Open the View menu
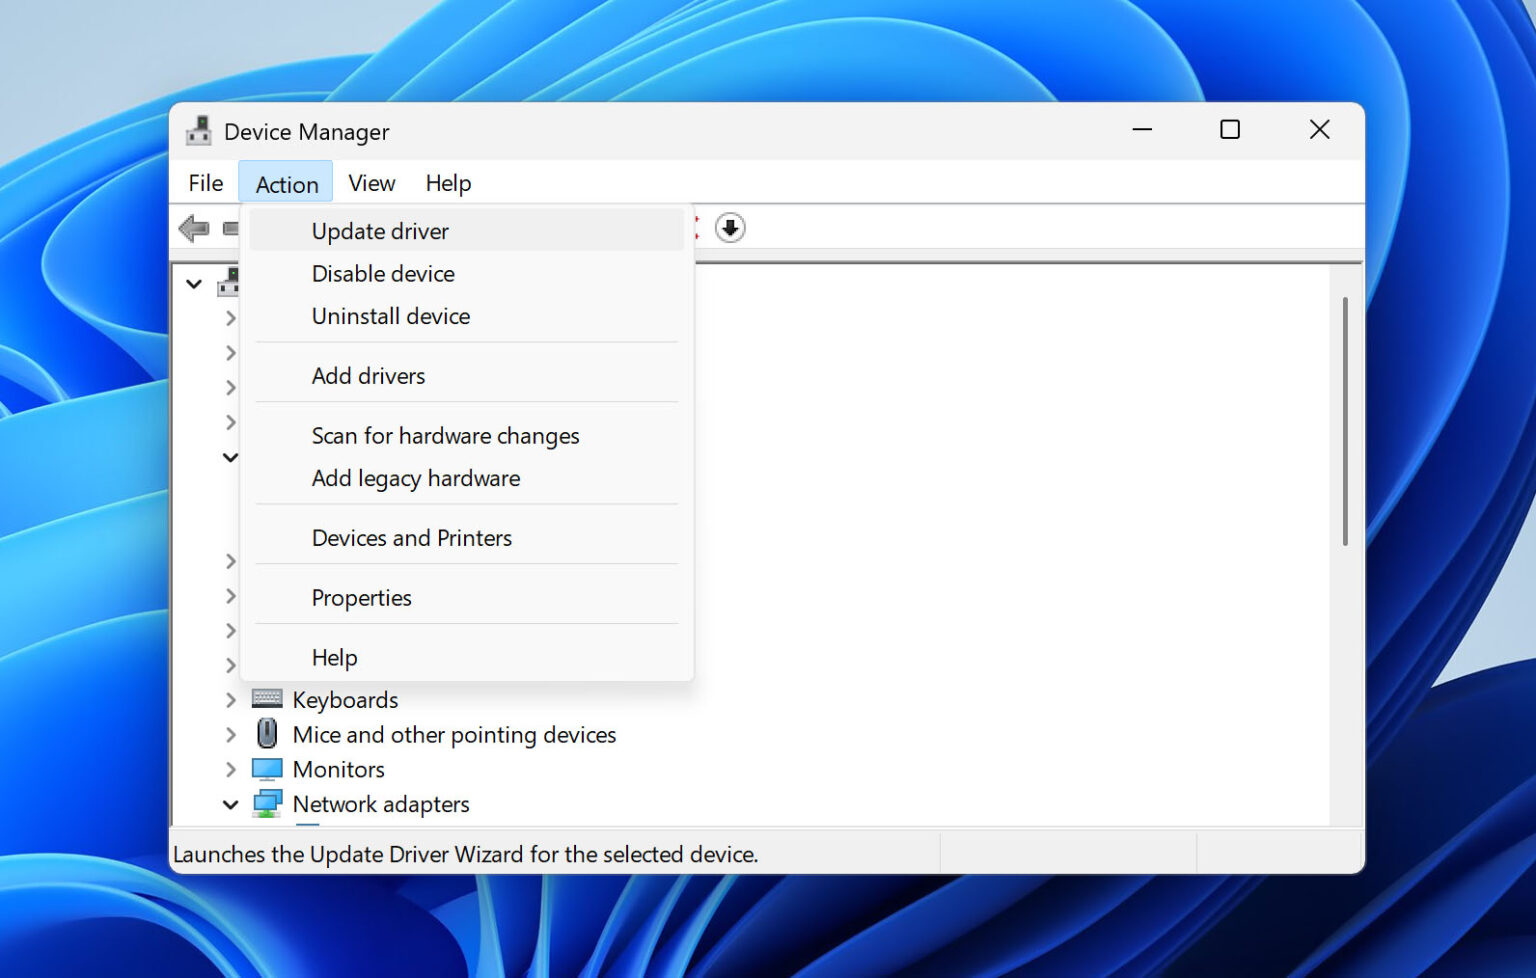The image size is (1536, 978). pyautogui.click(x=371, y=182)
